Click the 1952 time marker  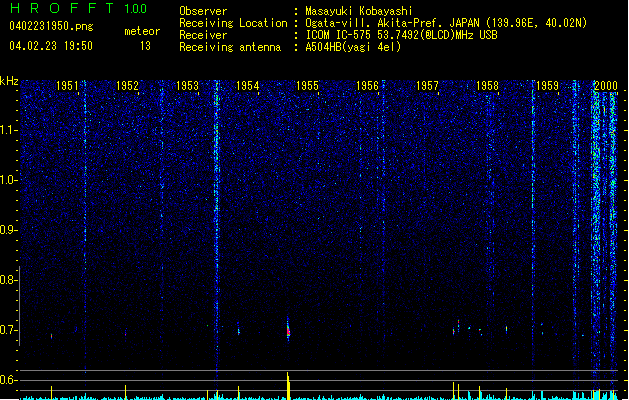[x=127, y=86]
